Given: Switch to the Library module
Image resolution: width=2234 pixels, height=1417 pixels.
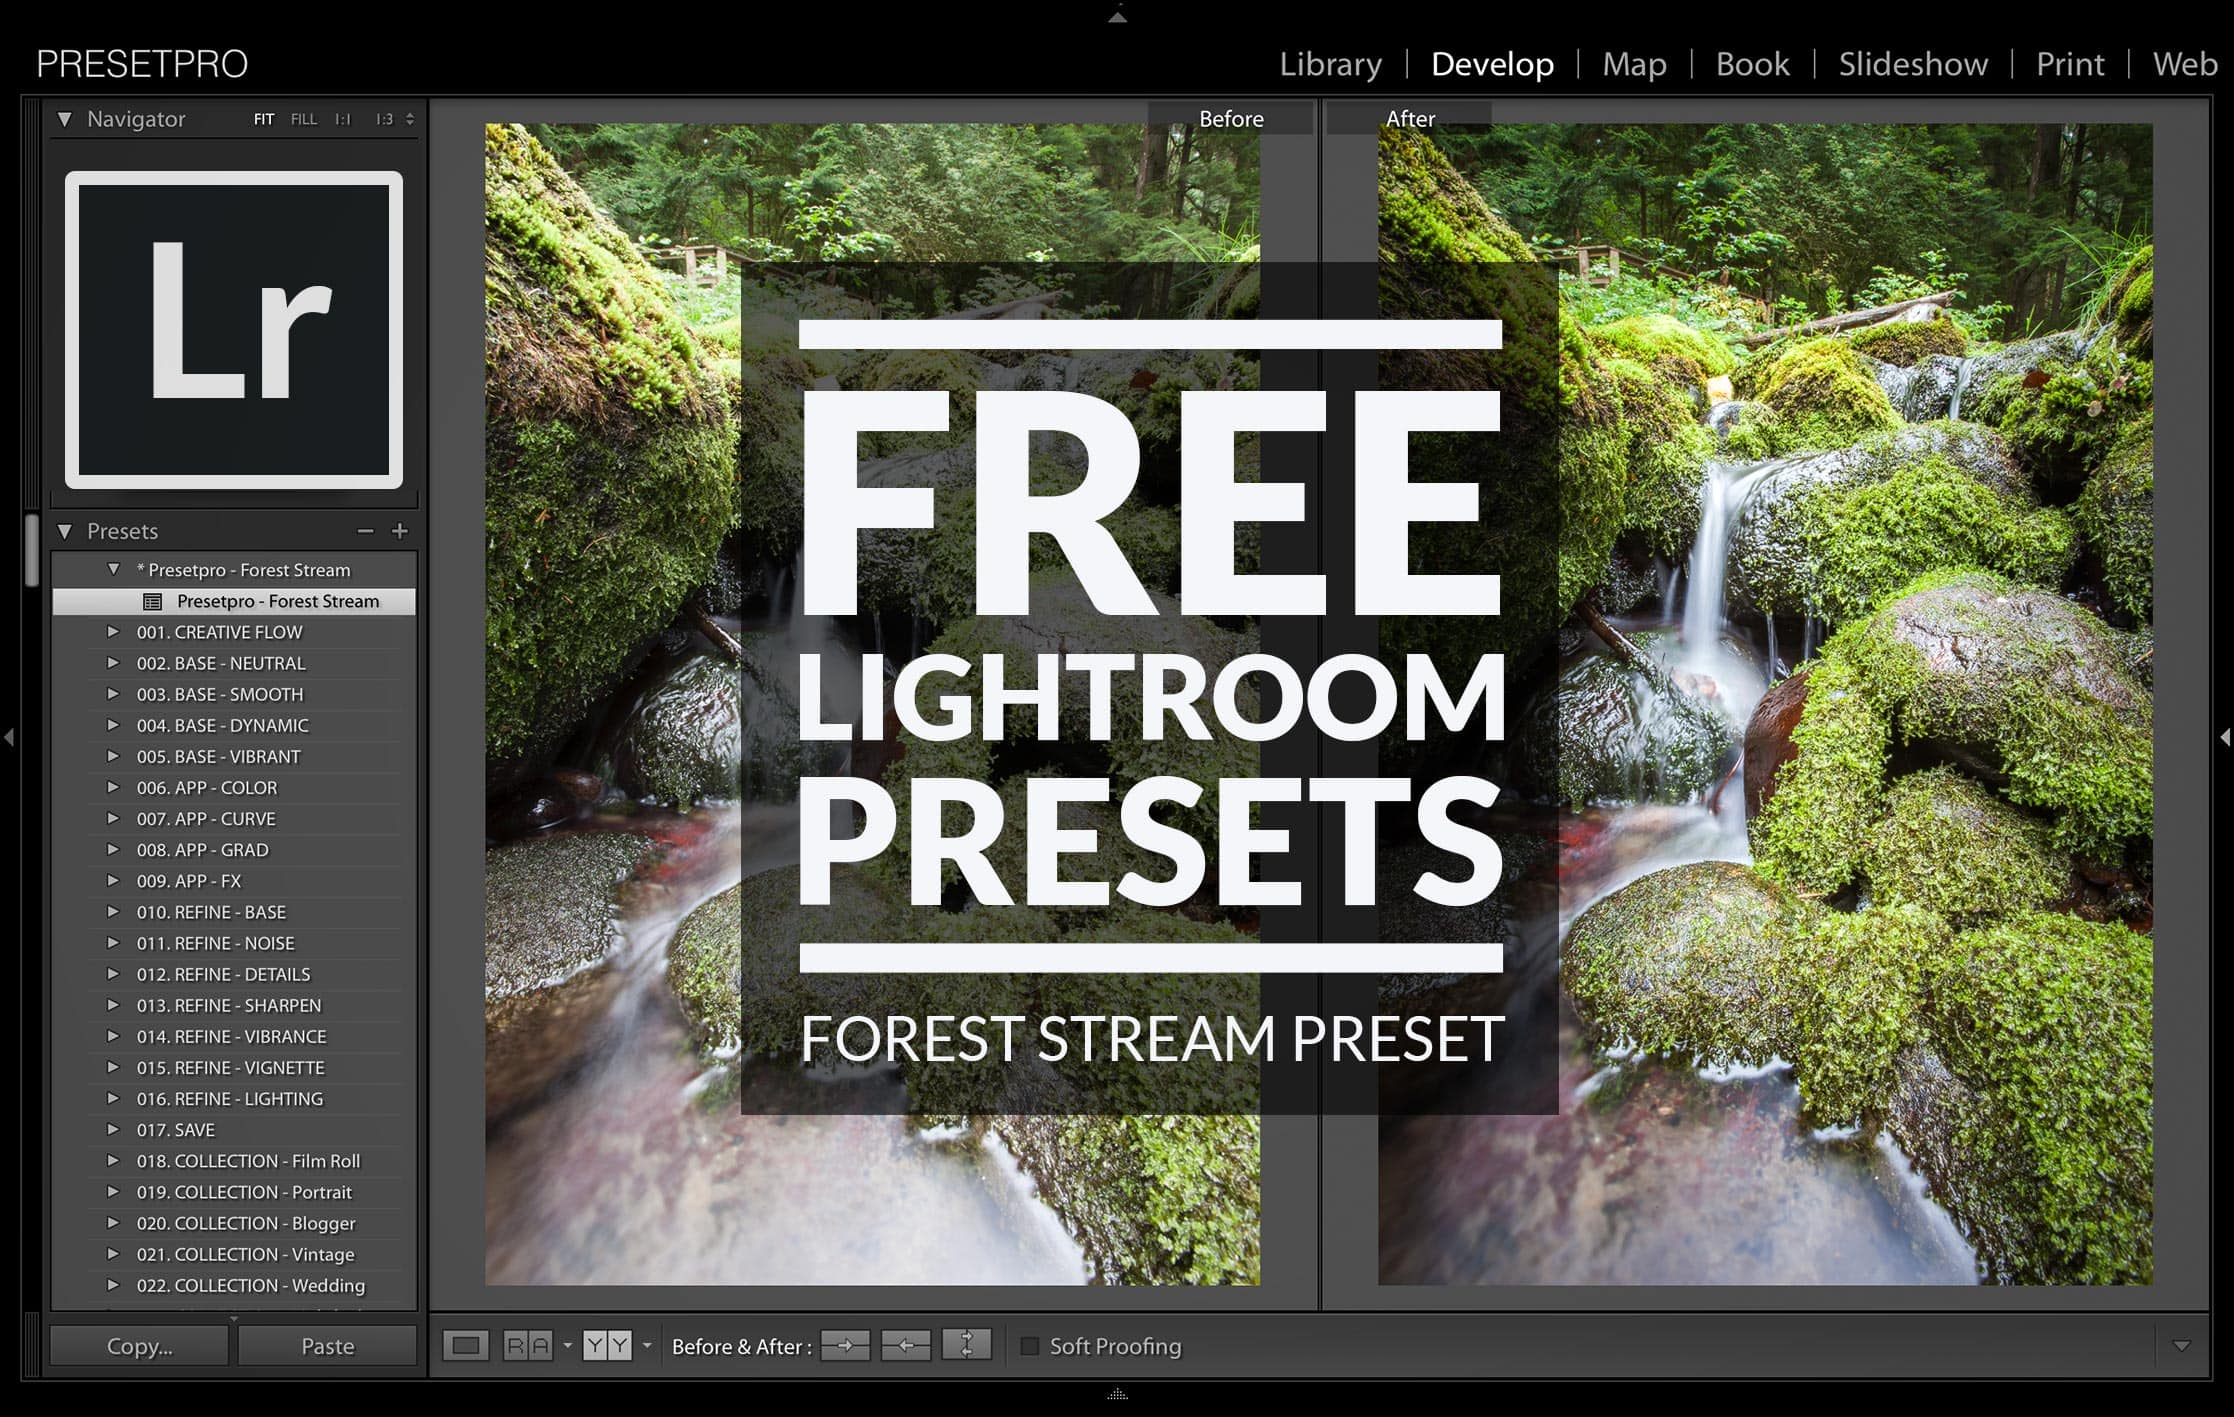Looking at the screenshot, I should pos(1330,63).
